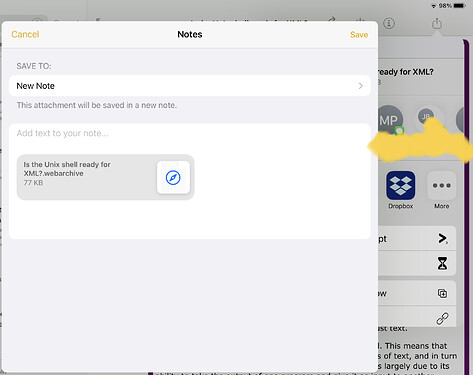This screenshot has width=473, height=375.
Task: Tap Save in the Notes dialog
Action: tap(359, 35)
